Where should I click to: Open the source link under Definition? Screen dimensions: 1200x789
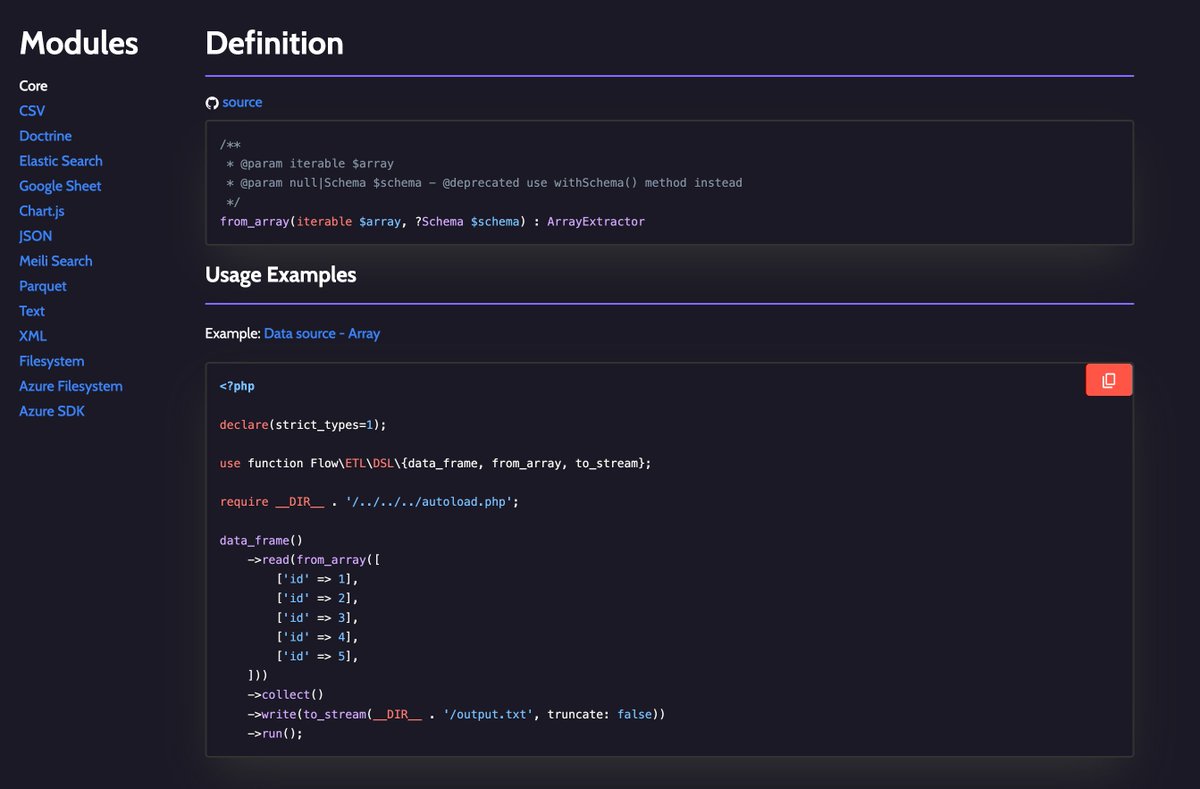tap(242, 102)
